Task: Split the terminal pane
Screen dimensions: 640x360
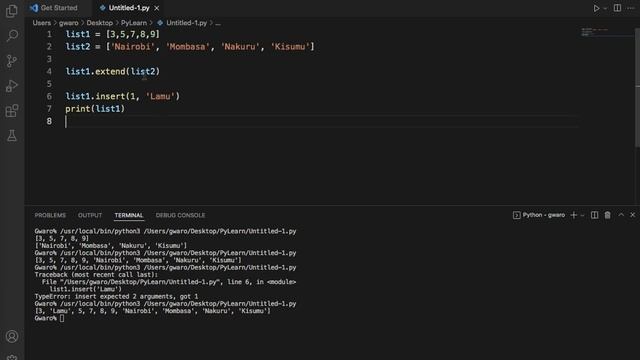Action: tap(595, 215)
